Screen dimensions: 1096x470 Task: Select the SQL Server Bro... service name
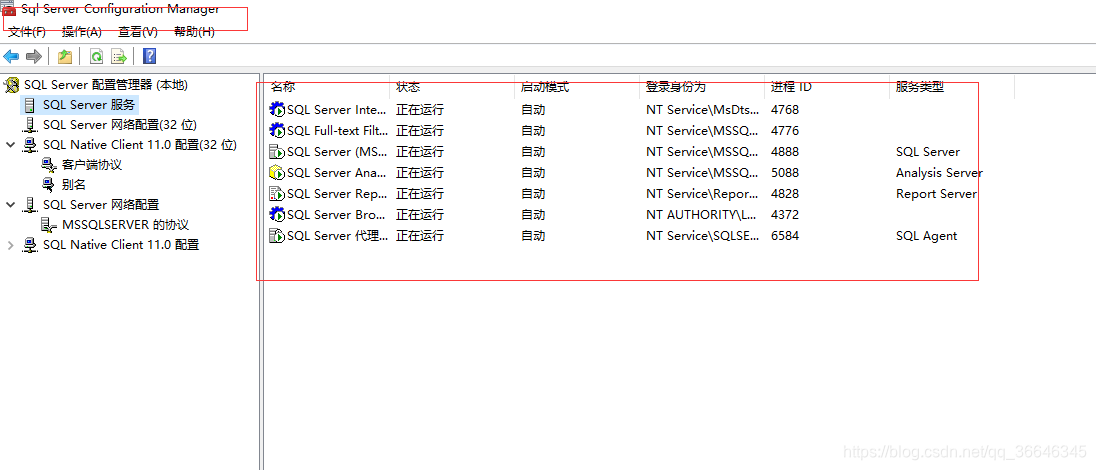tap(337, 215)
